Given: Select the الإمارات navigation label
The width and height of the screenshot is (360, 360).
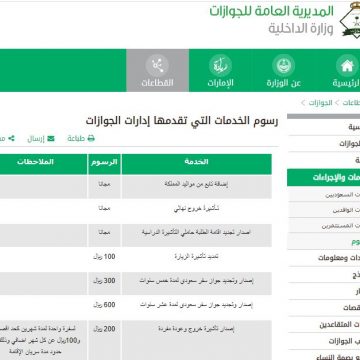Looking at the screenshot, I should [220, 83].
